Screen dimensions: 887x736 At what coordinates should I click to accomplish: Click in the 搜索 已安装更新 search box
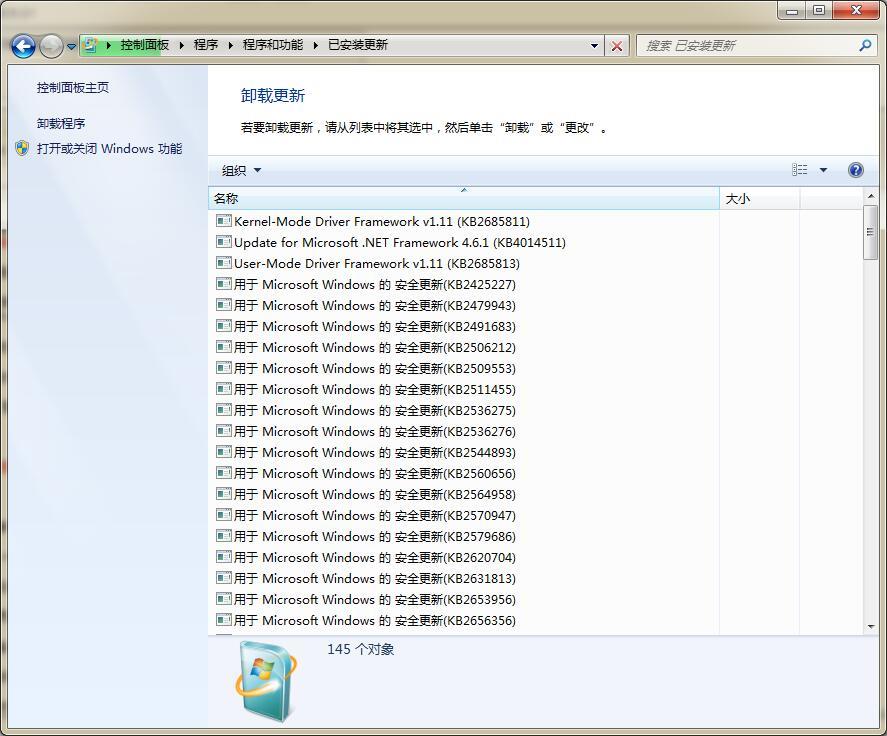click(745, 45)
